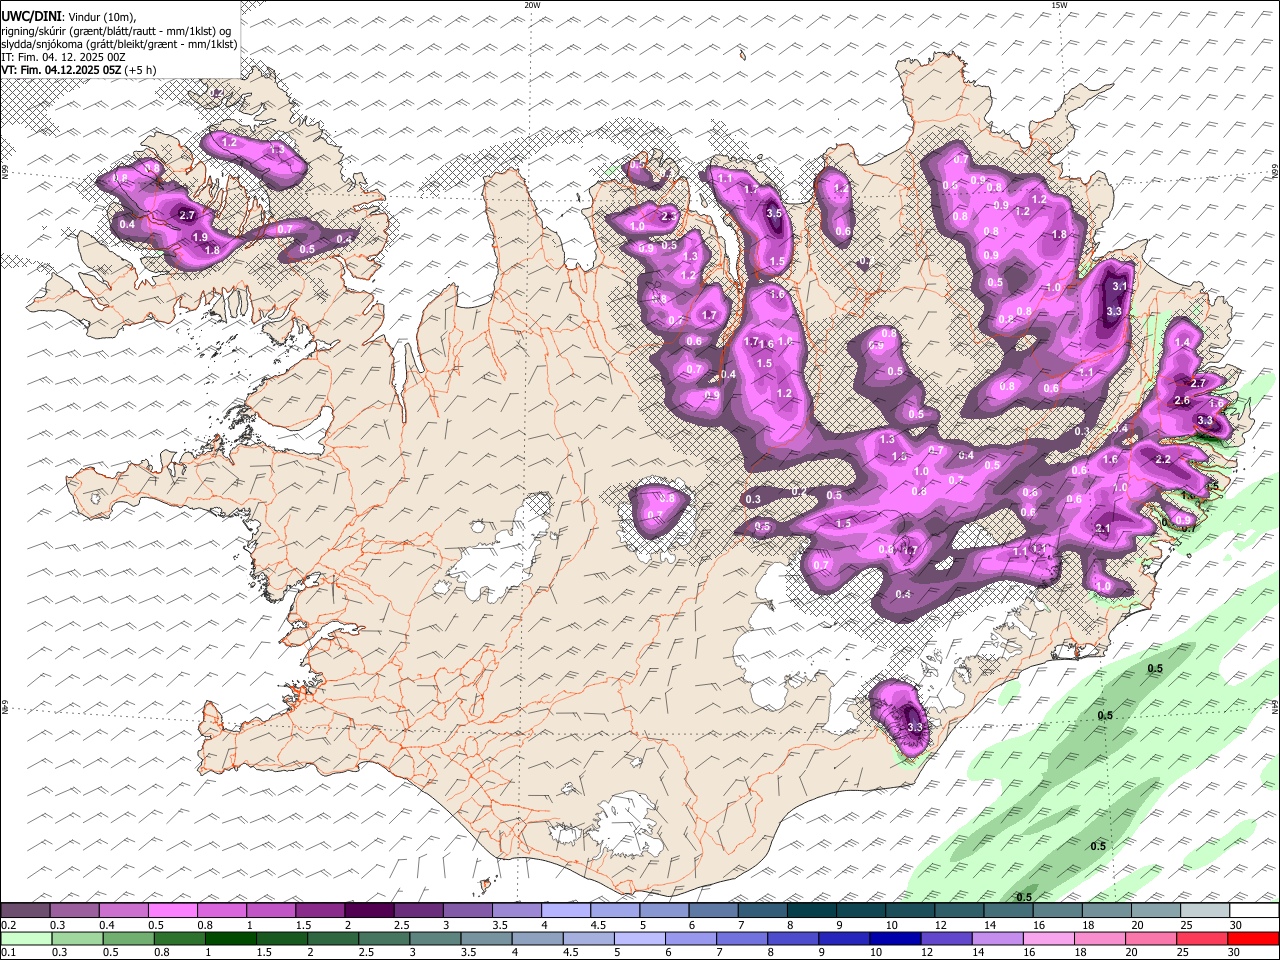Click the snow scale swatch between 0.2 and 0.3

point(26,910)
